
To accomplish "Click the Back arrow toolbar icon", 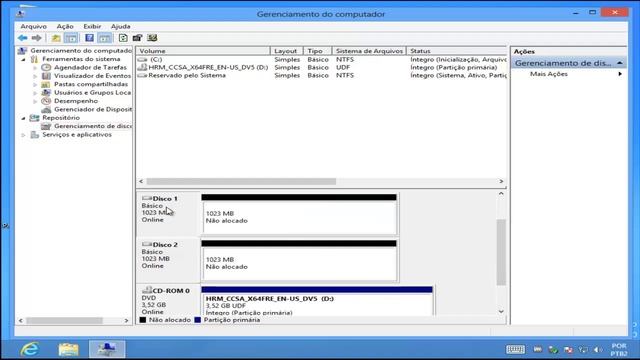I will click(22, 38).
